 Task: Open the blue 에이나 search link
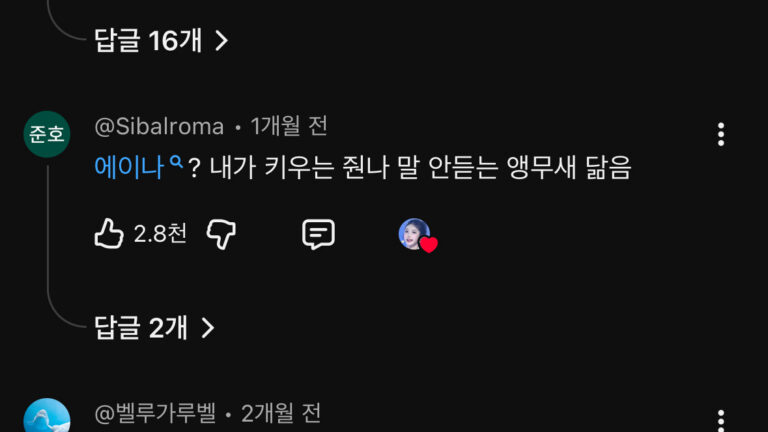[129, 168]
